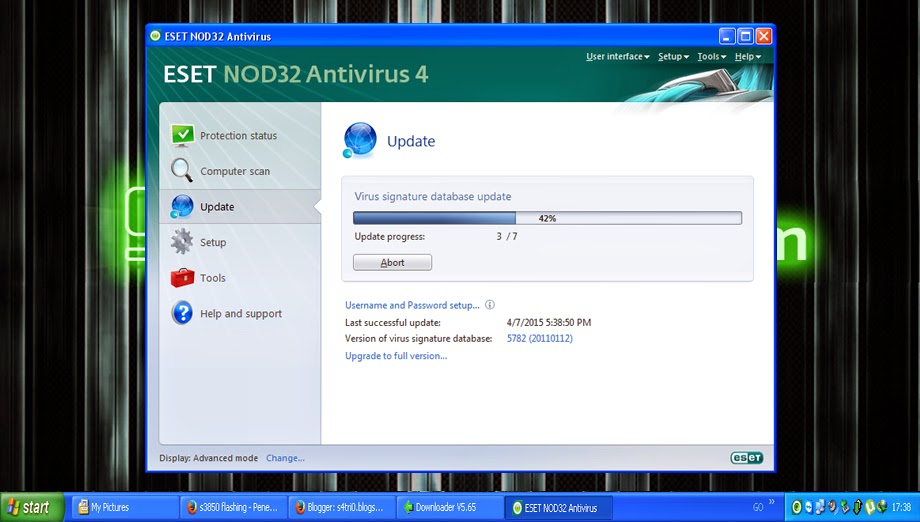The image size is (920, 522).
Task: Click the Windows start button
Action: point(32,507)
